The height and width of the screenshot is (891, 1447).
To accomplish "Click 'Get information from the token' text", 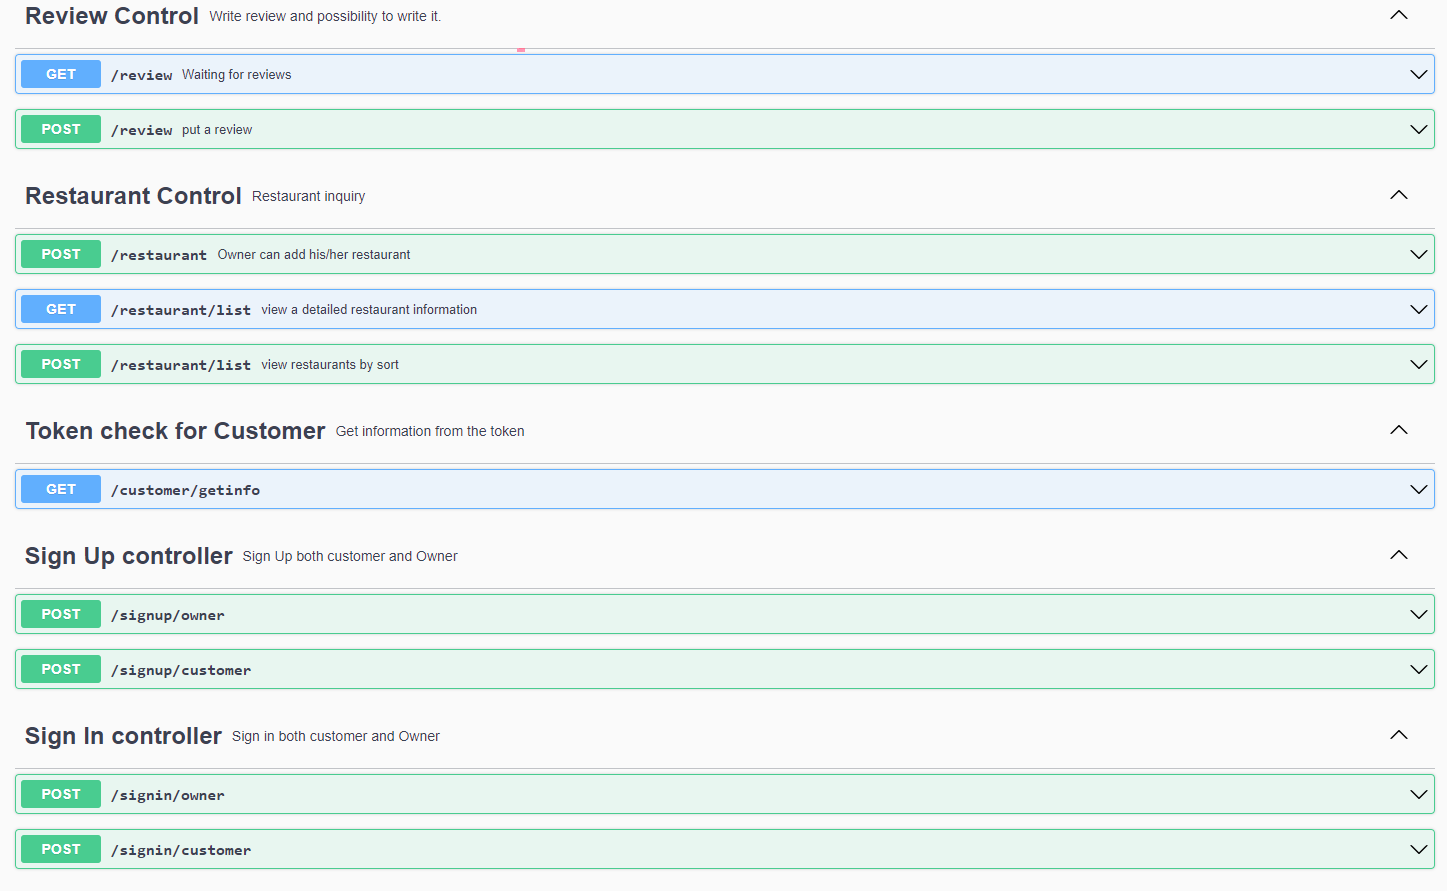I will click(430, 431).
